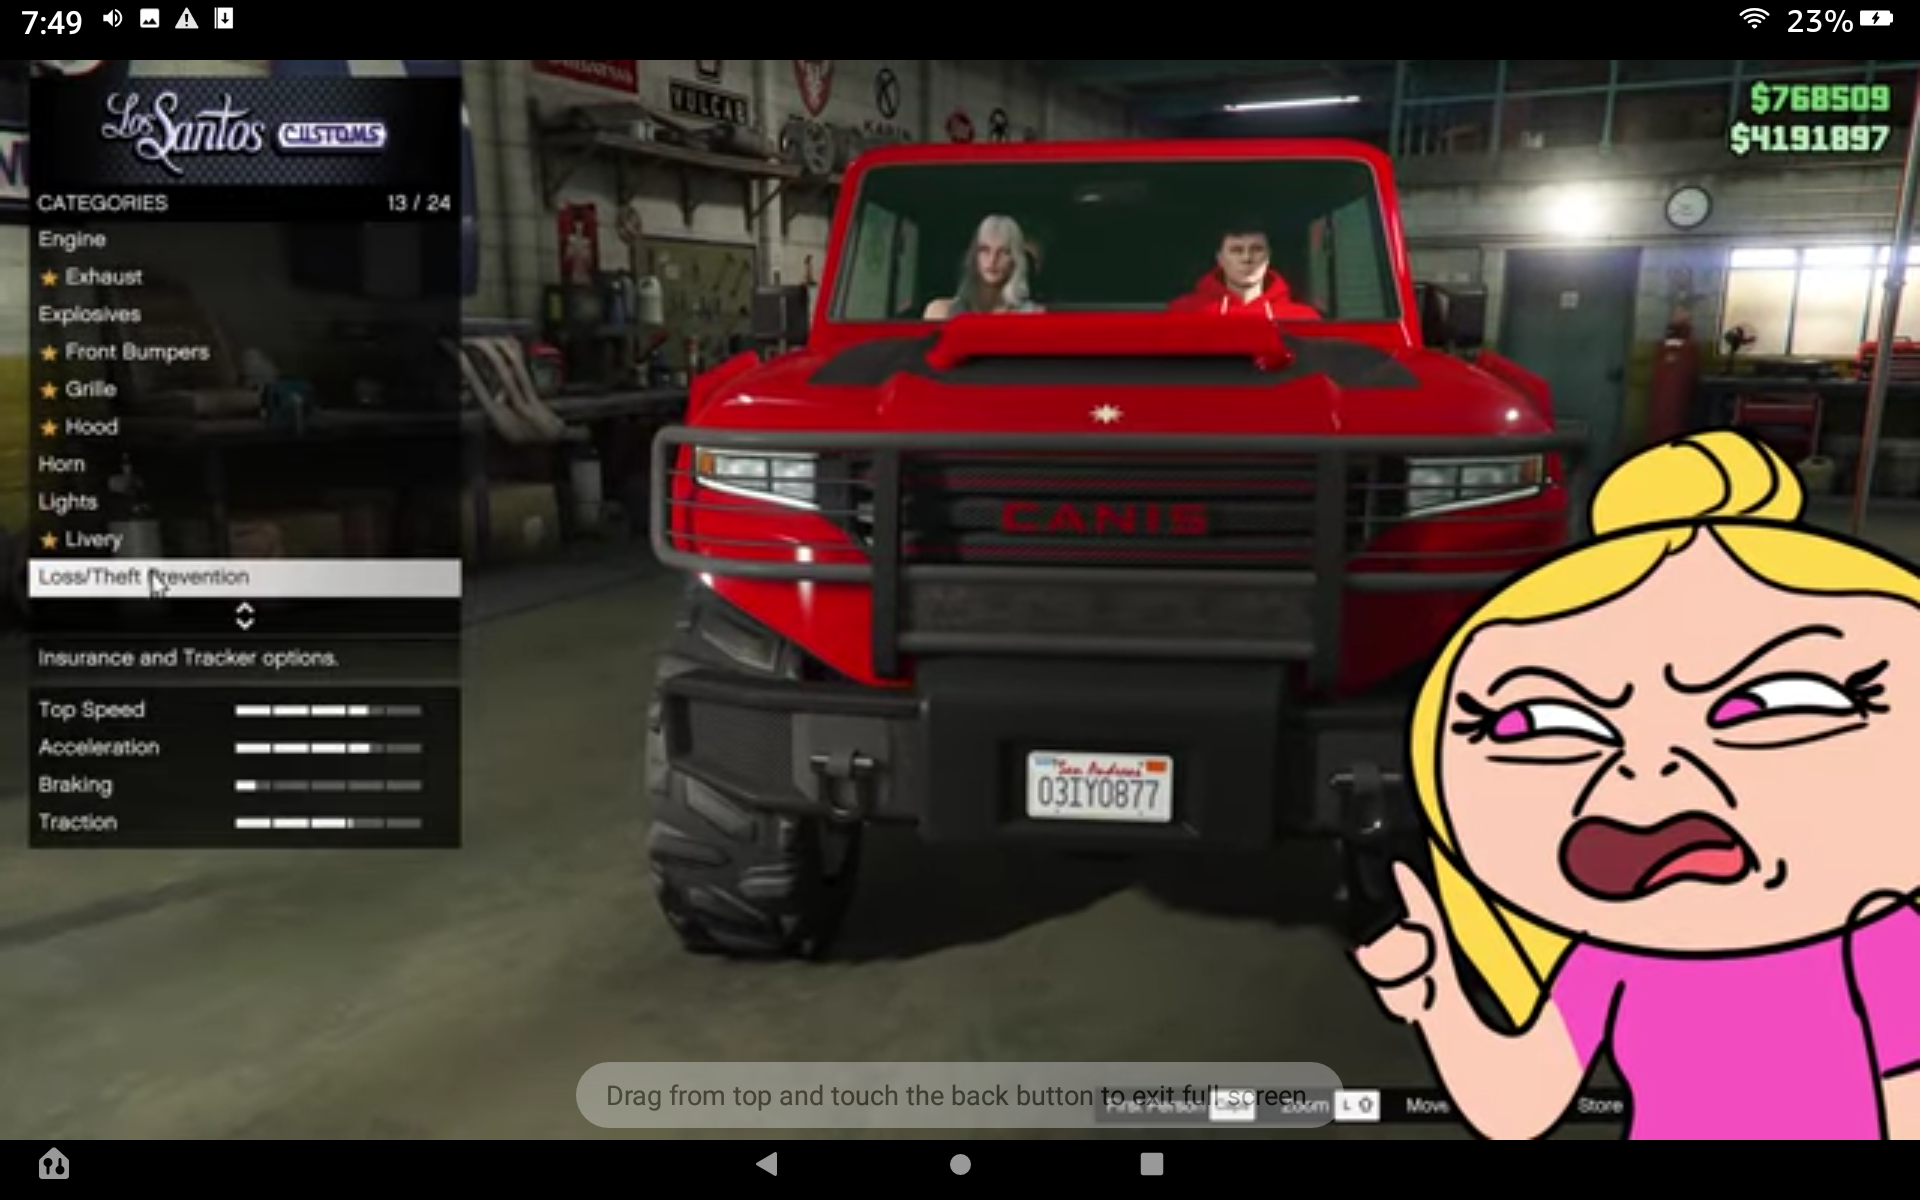This screenshot has height=1200, width=1920.
Task: Tap the download notification icon
Action: click(x=224, y=19)
